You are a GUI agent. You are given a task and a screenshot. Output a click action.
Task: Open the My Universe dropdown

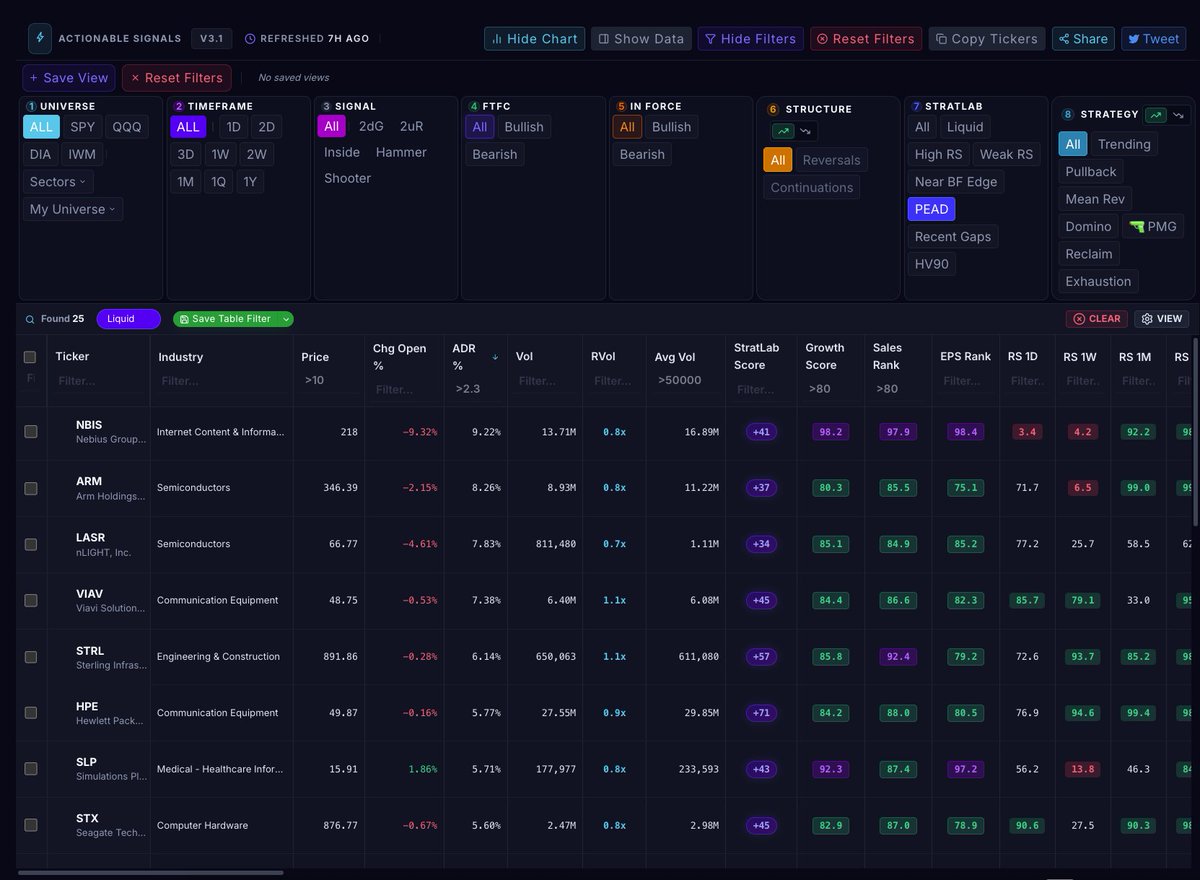click(x=73, y=209)
